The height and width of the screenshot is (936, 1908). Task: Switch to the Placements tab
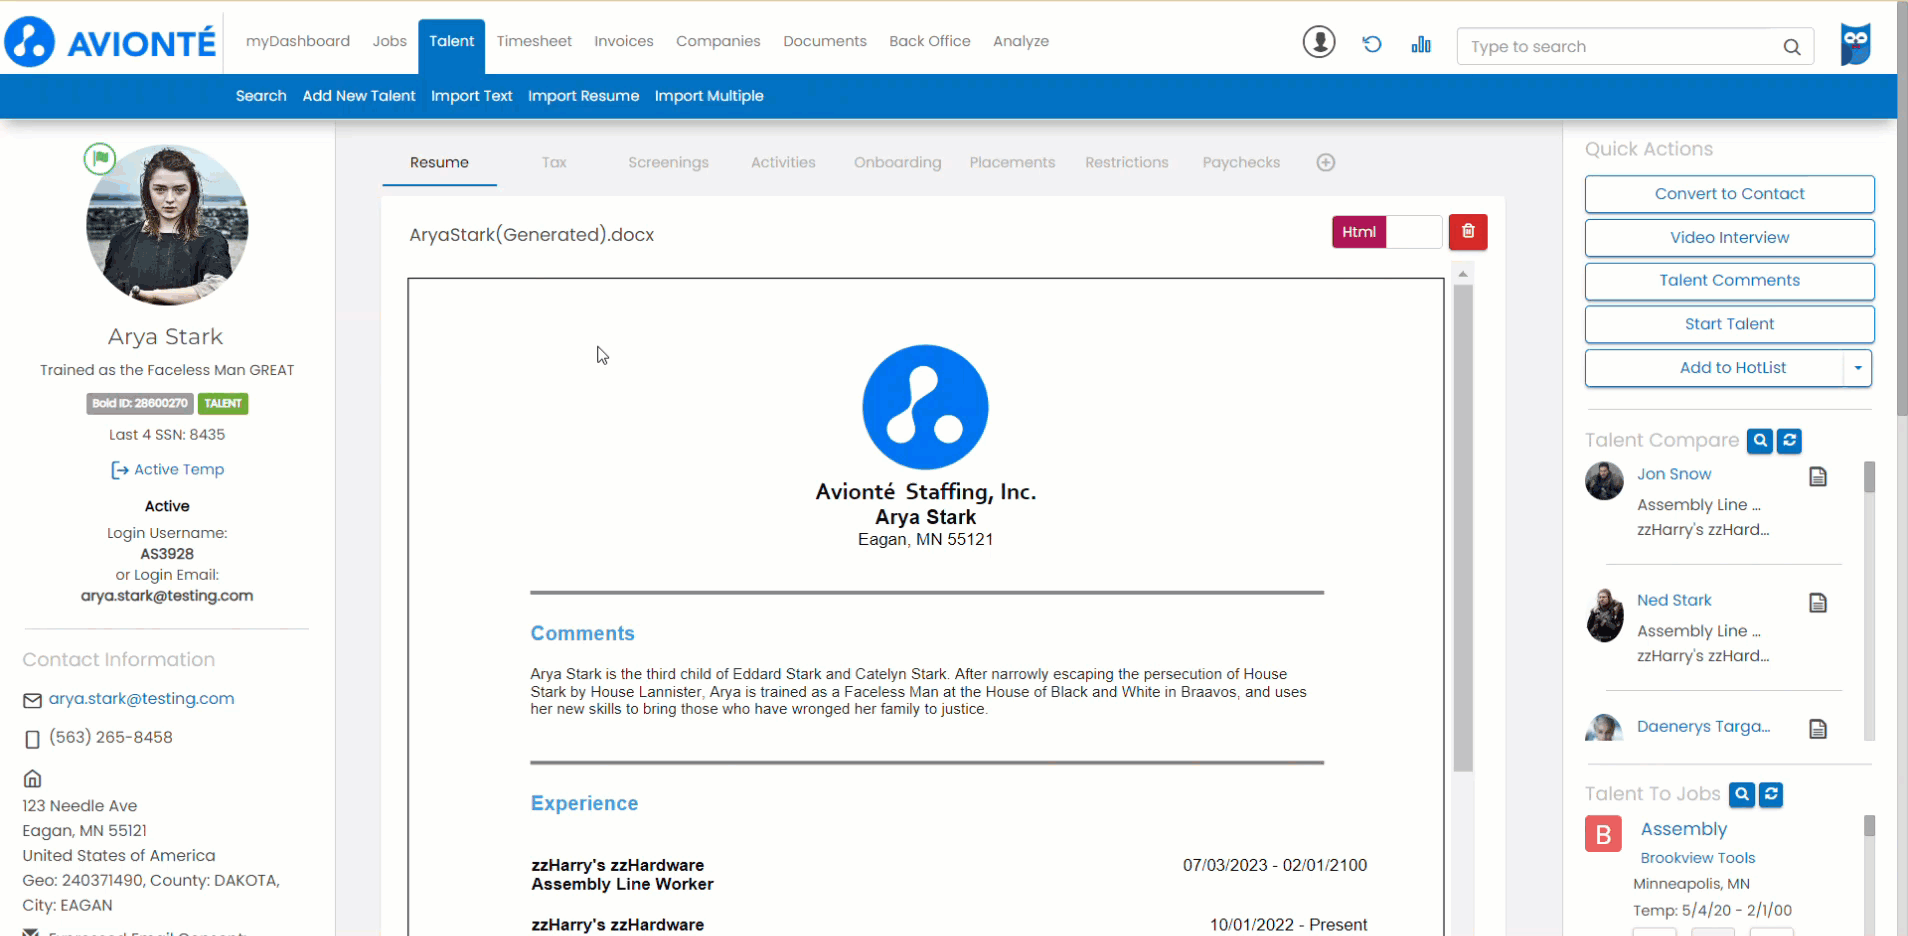(1012, 163)
